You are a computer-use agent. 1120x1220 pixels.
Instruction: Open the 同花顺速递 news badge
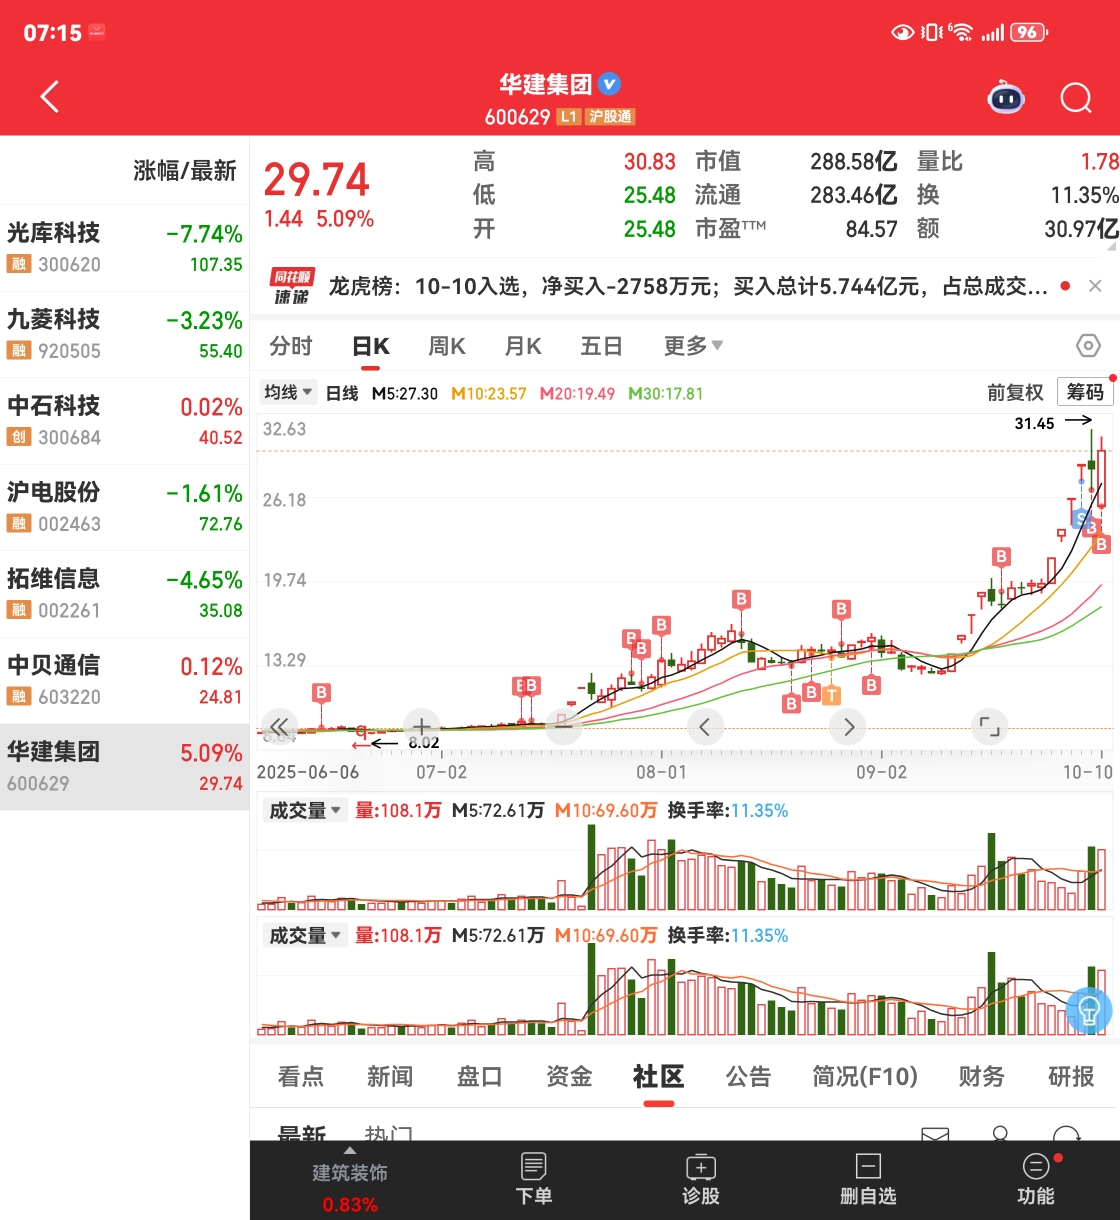(x=292, y=286)
